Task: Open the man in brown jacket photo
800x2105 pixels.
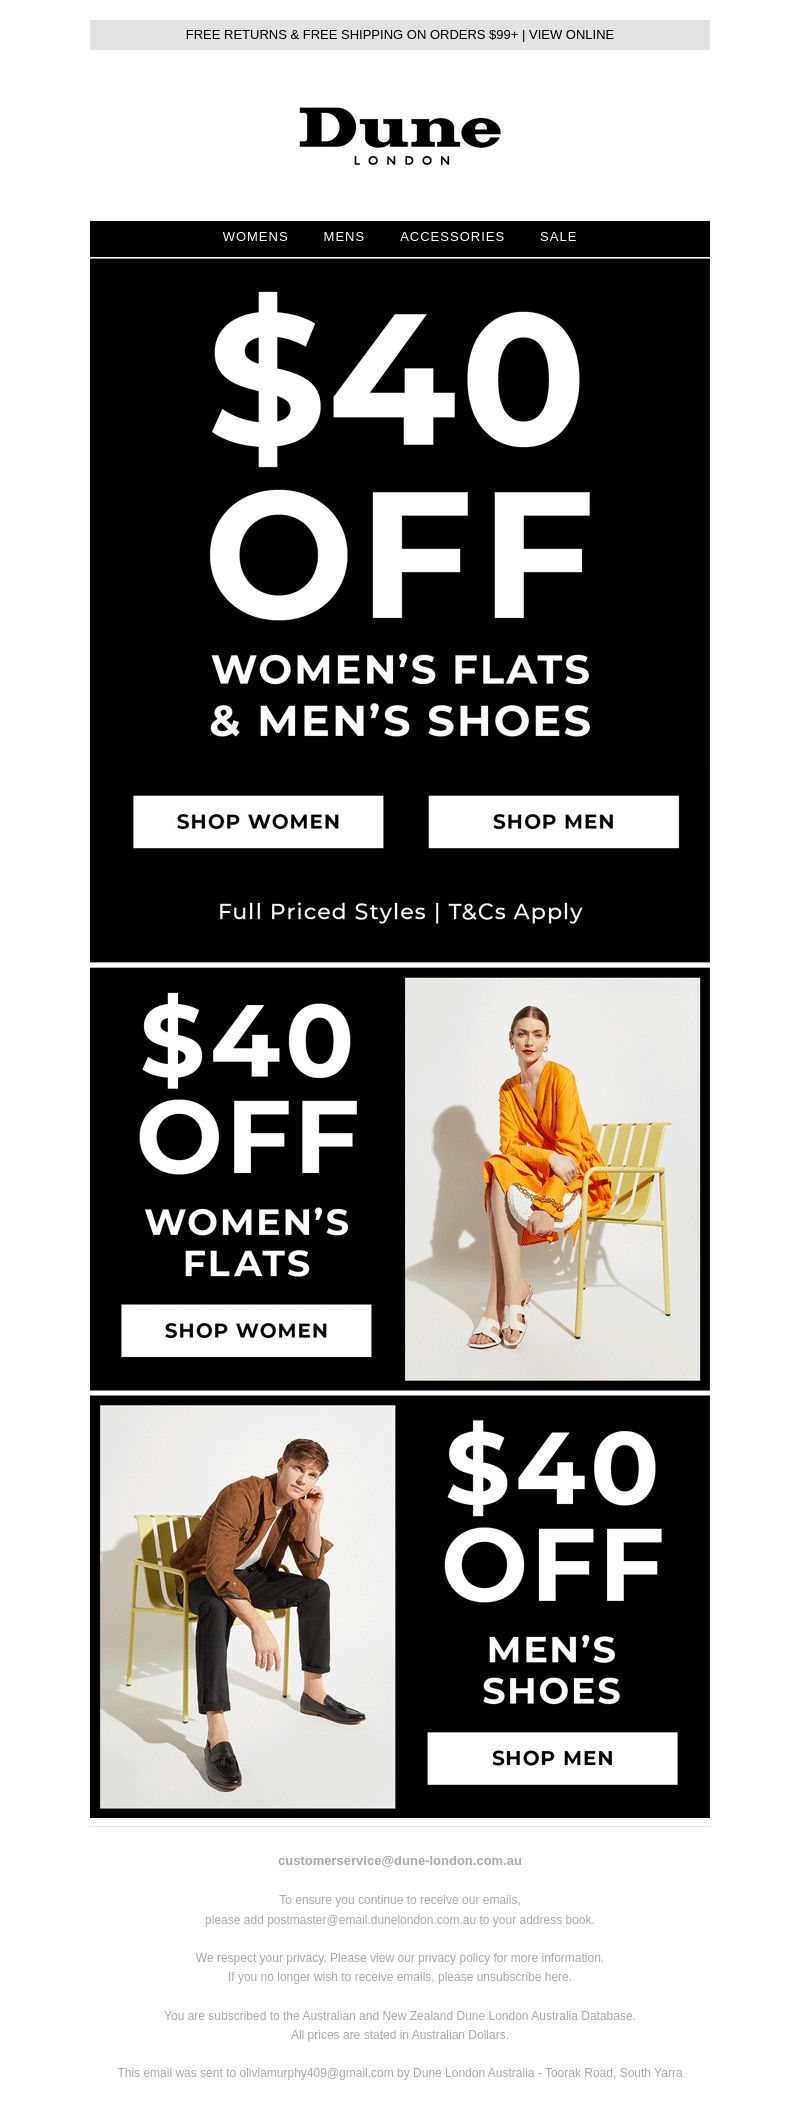Action: (x=248, y=1607)
